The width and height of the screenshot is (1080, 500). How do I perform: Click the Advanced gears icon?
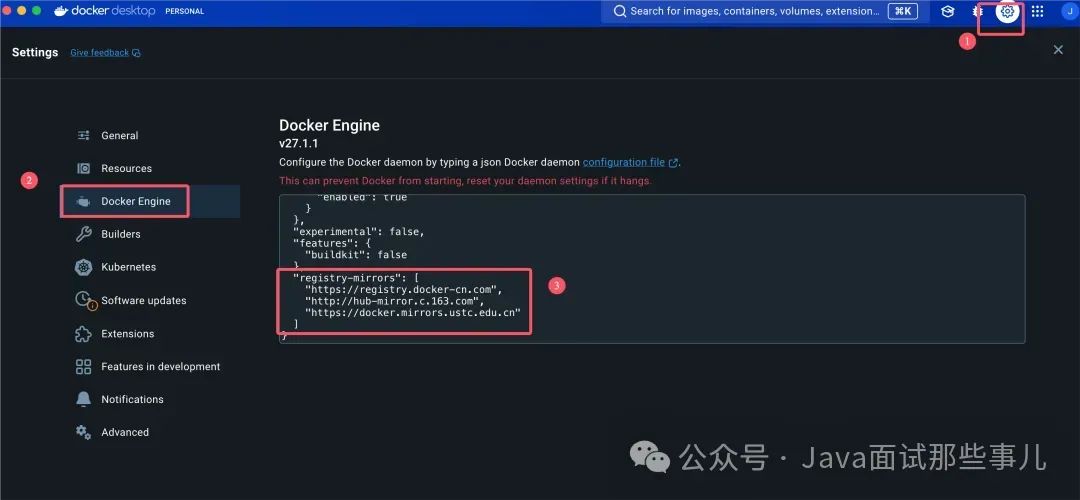83,433
